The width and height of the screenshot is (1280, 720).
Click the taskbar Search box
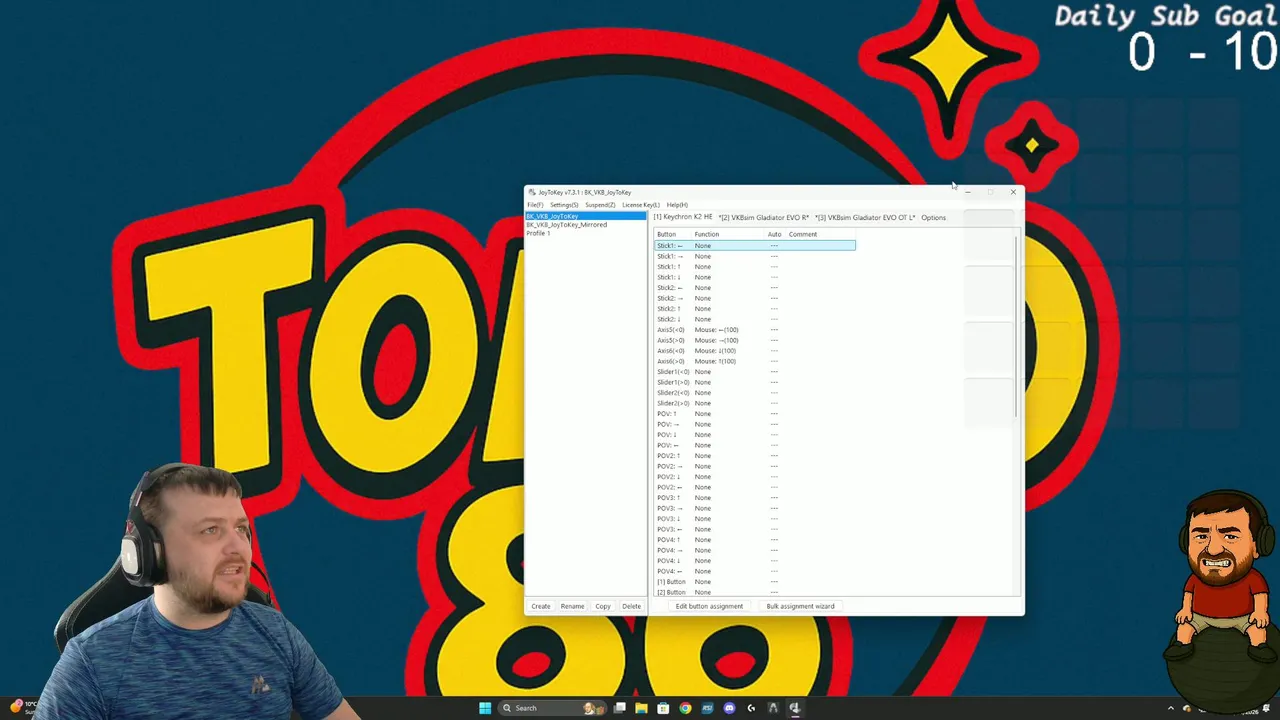[551, 708]
